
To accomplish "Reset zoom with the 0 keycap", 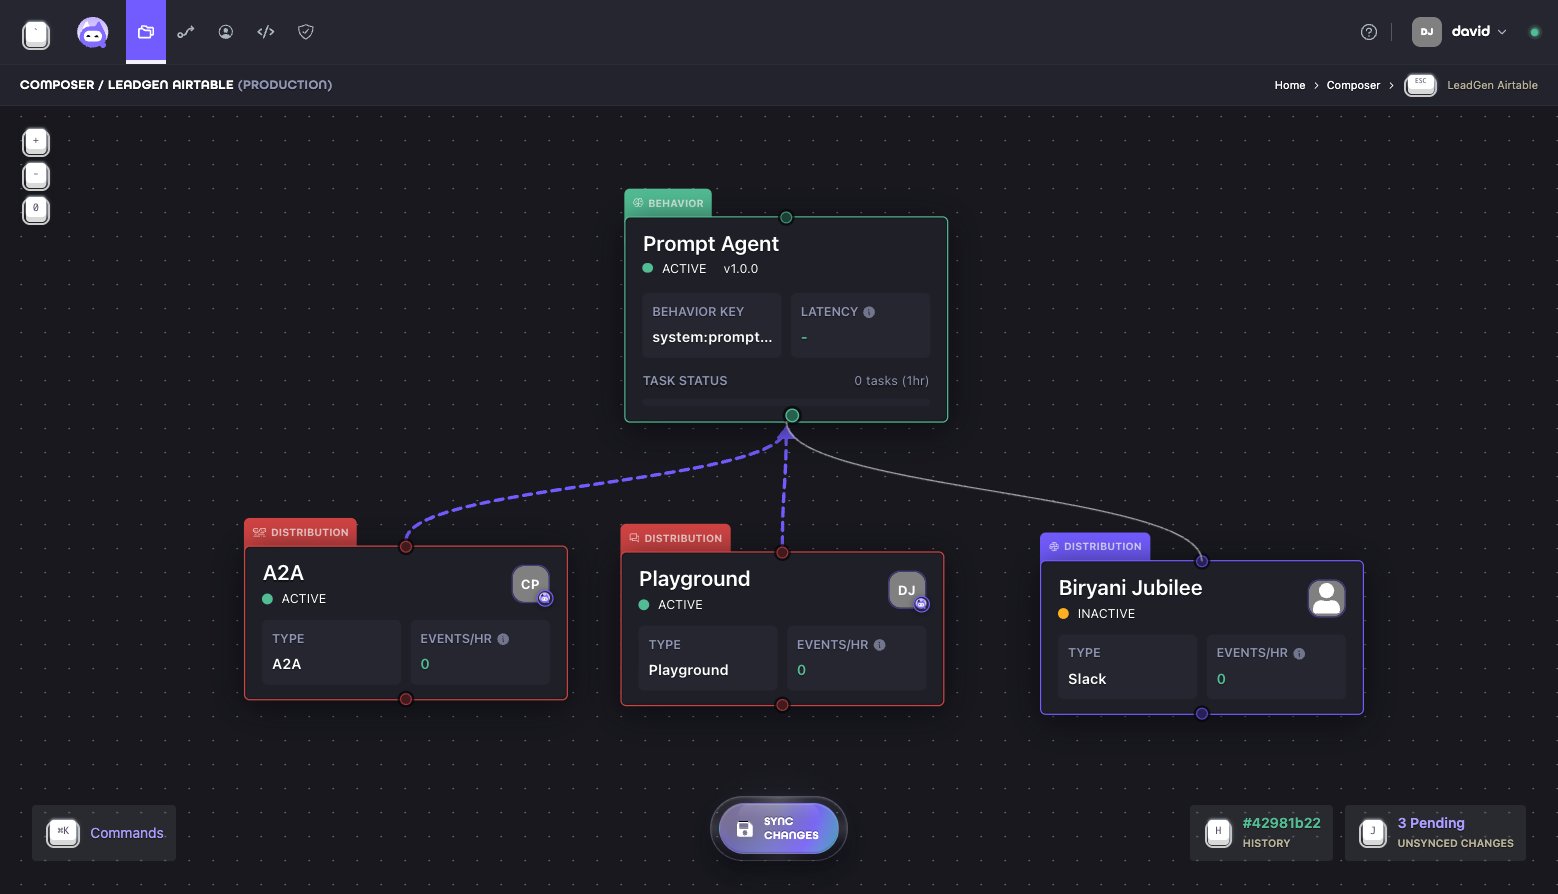I will point(36,210).
